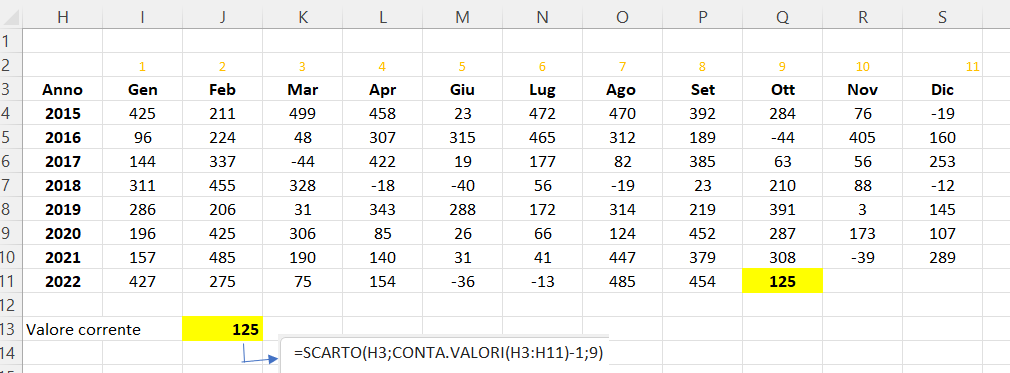Select column header H

tap(62, 18)
